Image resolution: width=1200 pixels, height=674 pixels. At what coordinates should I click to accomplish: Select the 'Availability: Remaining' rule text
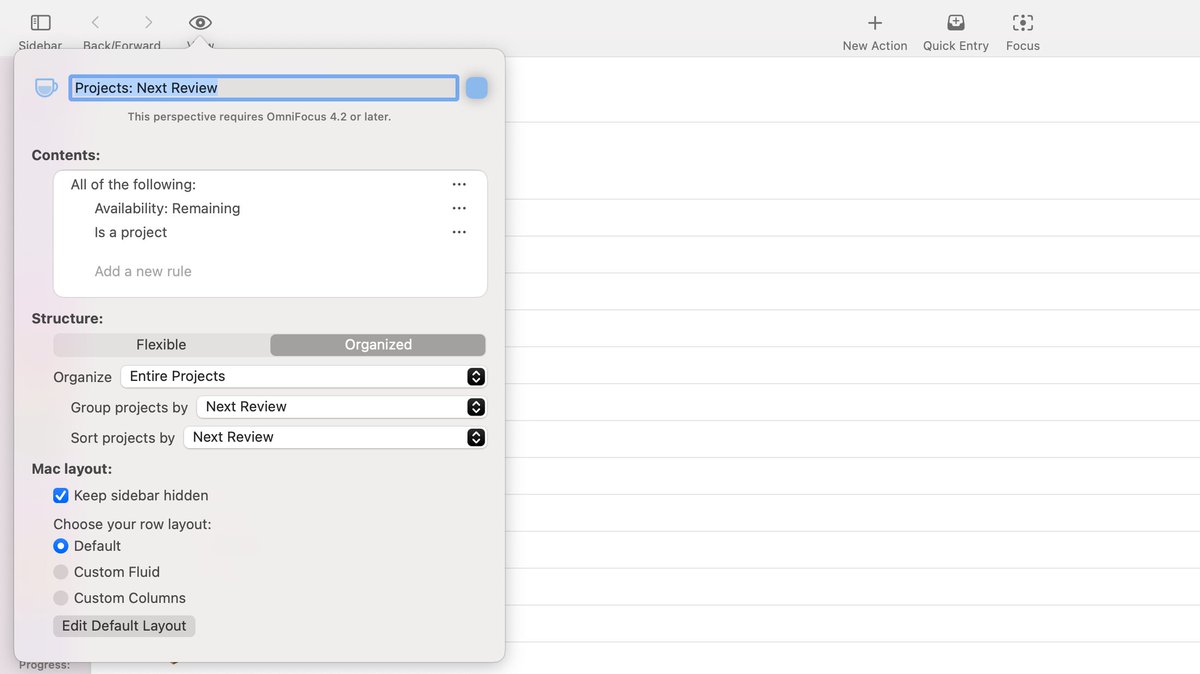point(167,208)
